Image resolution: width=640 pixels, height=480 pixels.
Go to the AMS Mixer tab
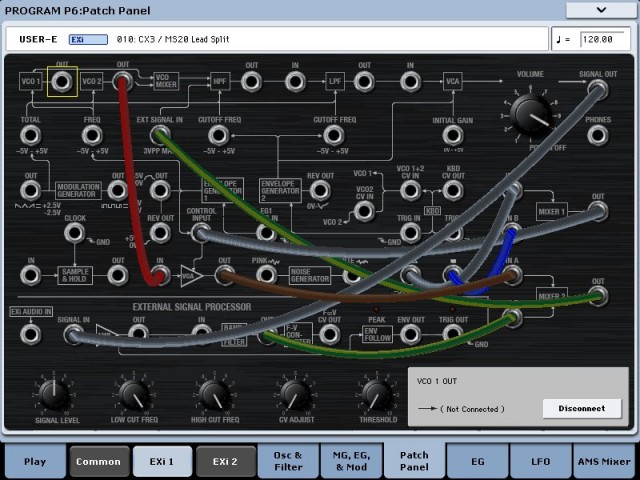coord(603,461)
